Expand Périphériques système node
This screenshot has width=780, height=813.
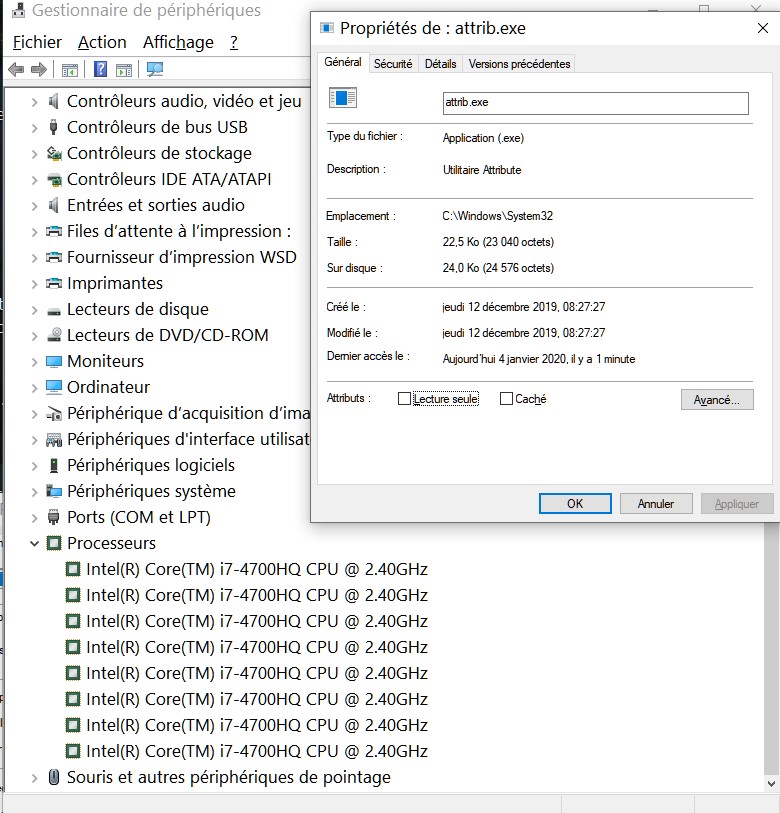(35, 492)
